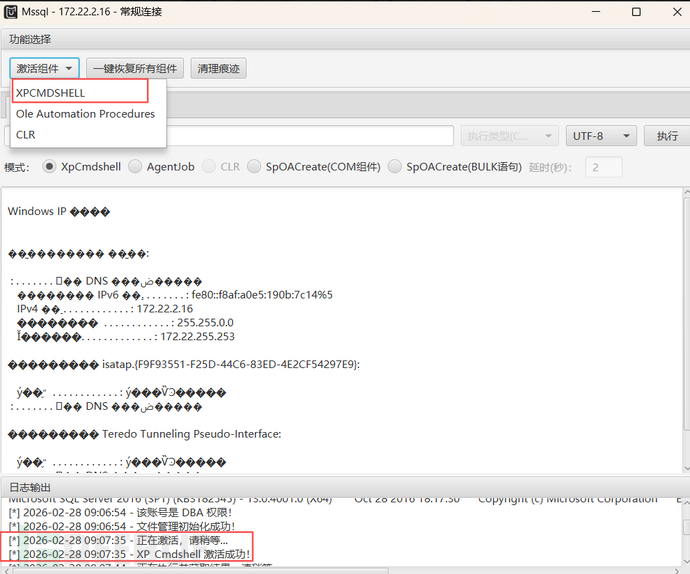Select the XpCmdshell mode radio button
The width and height of the screenshot is (690, 574).
50,167
